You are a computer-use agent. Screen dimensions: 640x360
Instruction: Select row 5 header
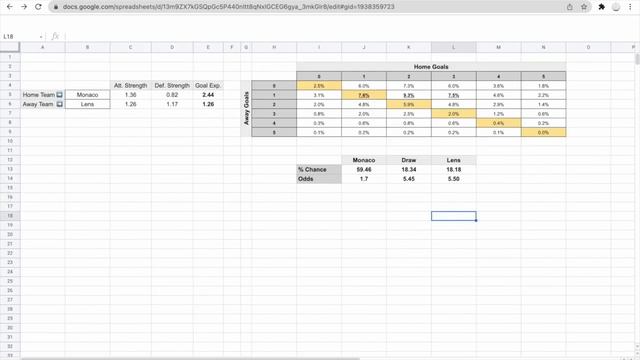[10, 95]
